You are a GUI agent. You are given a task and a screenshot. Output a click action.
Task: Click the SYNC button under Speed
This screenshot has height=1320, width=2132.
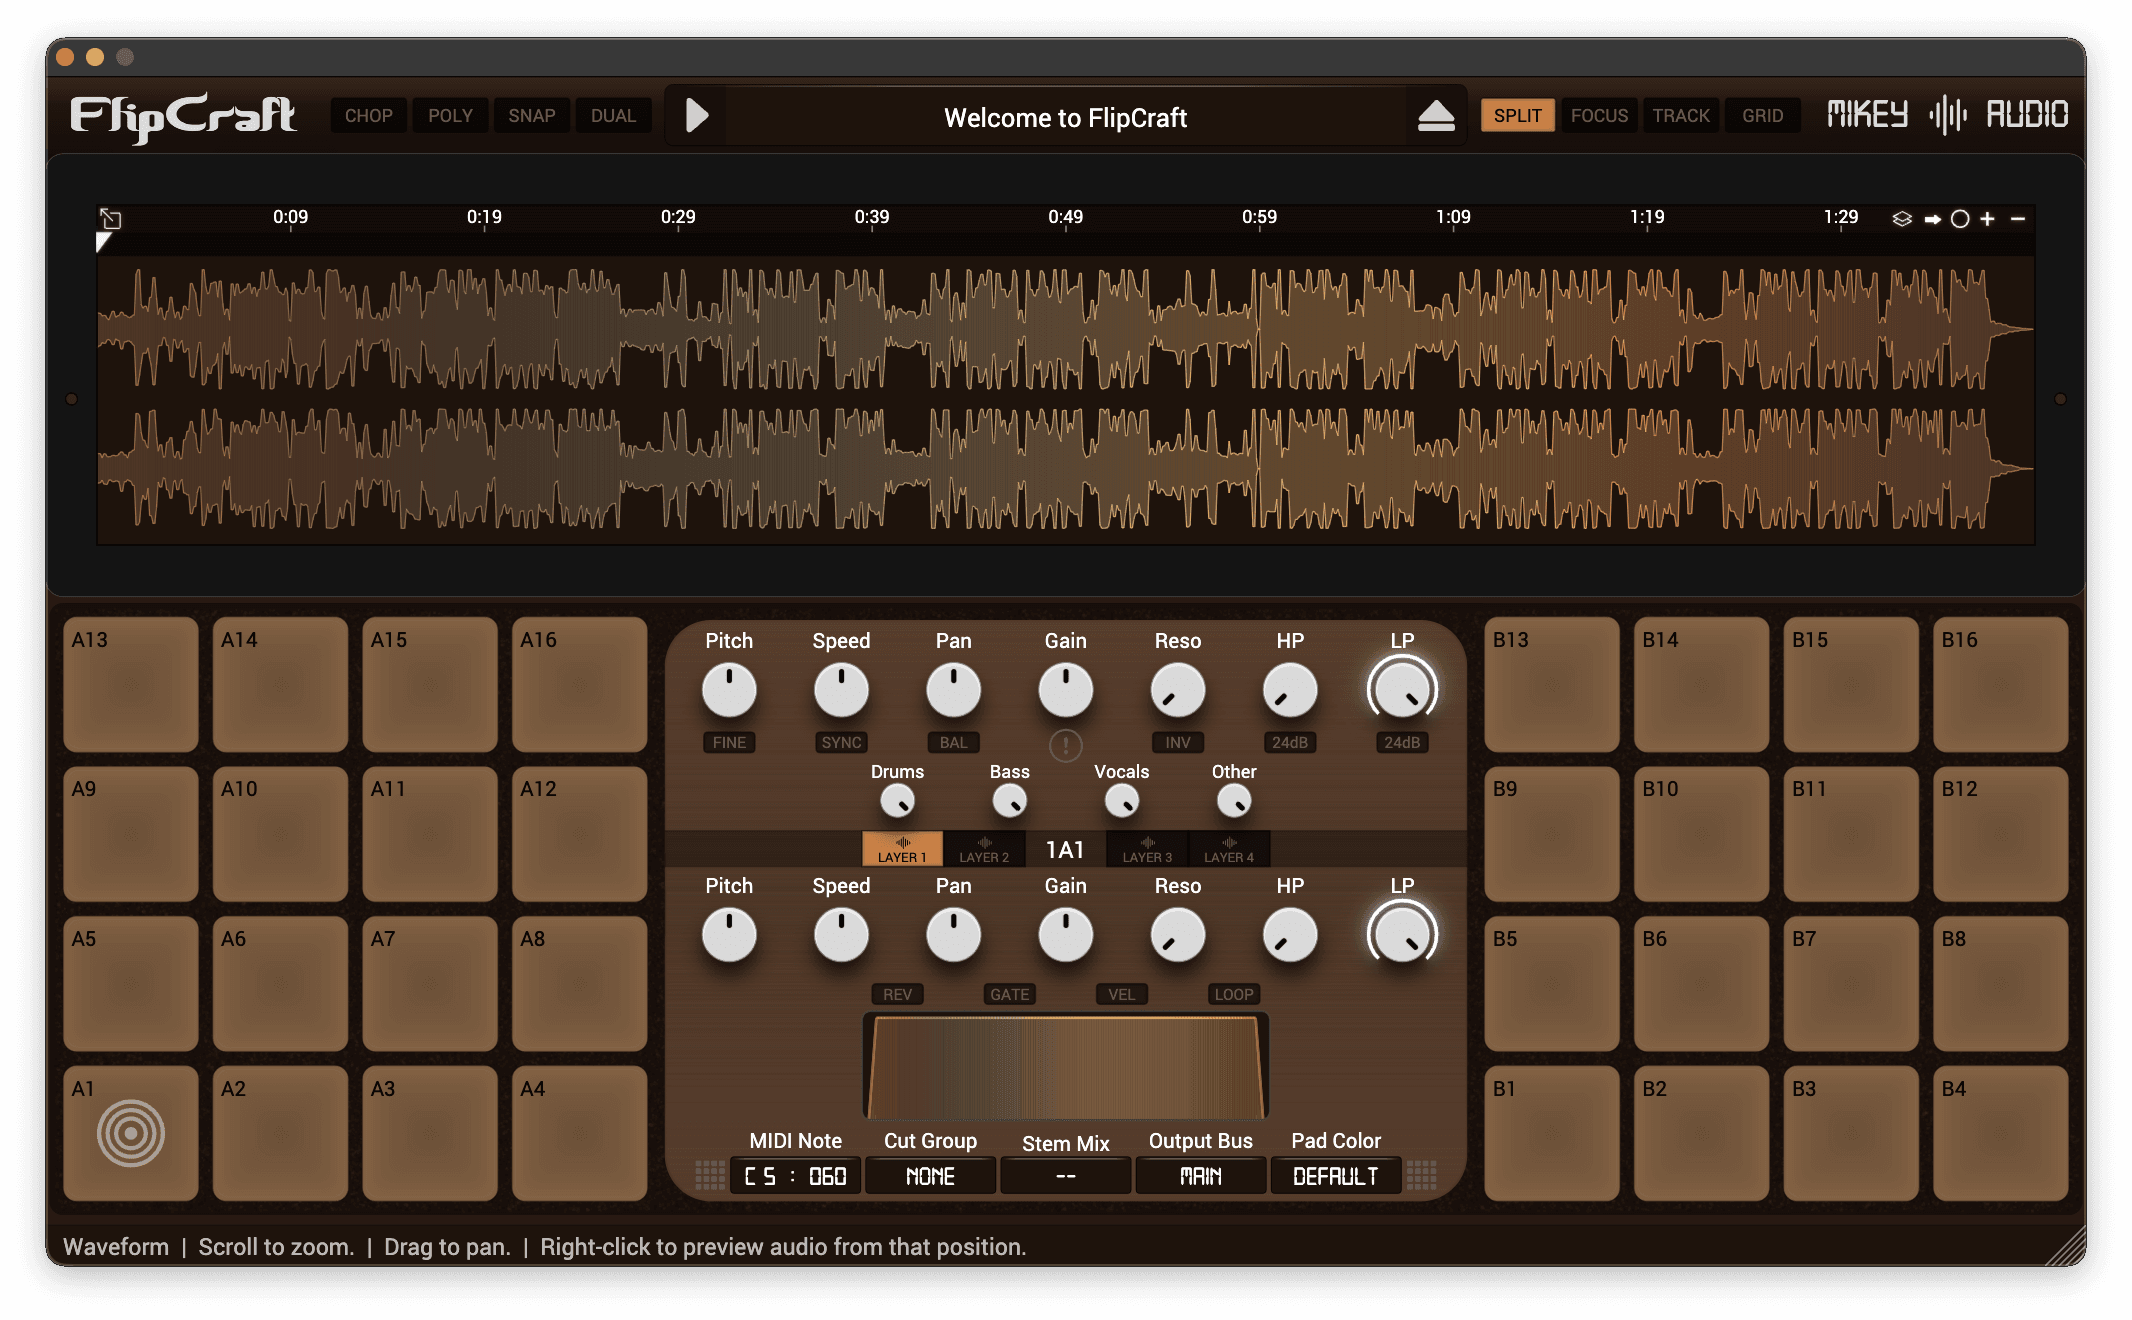[841, 742]
